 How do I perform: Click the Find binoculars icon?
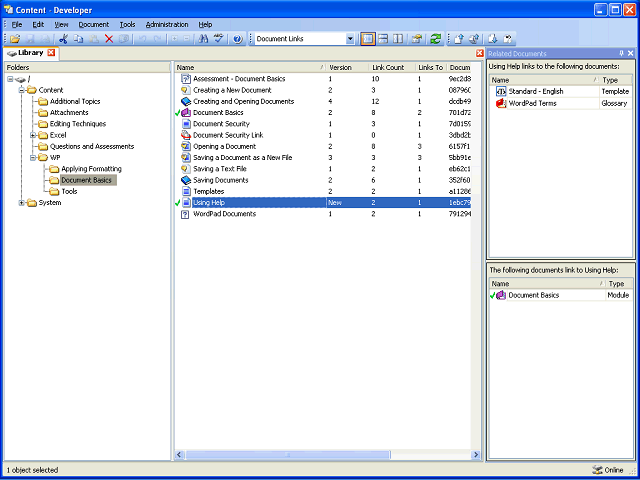pos(203,39)
